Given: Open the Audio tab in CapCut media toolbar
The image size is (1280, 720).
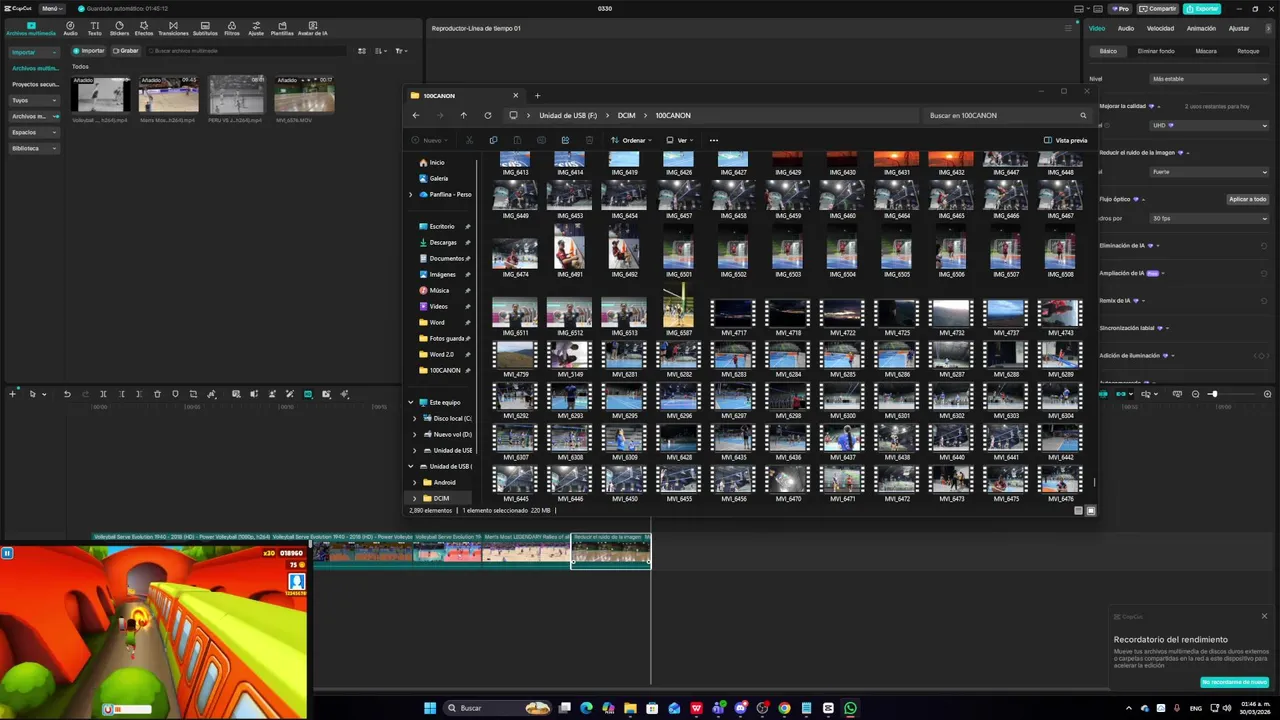Looking at the screenshot, I should [x=70, y=28].
